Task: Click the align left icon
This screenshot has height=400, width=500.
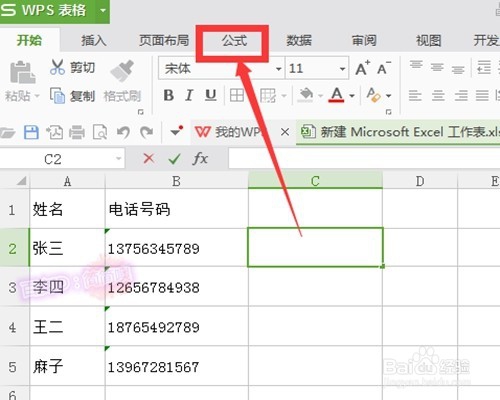Action: pyautogui.click(x=415, y=96)
